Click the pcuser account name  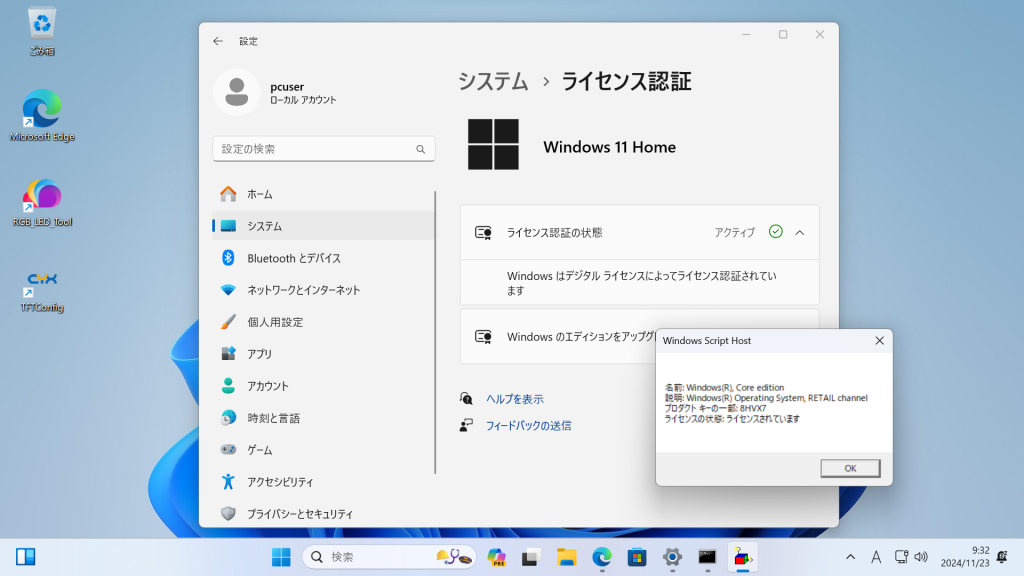point(287,87)
